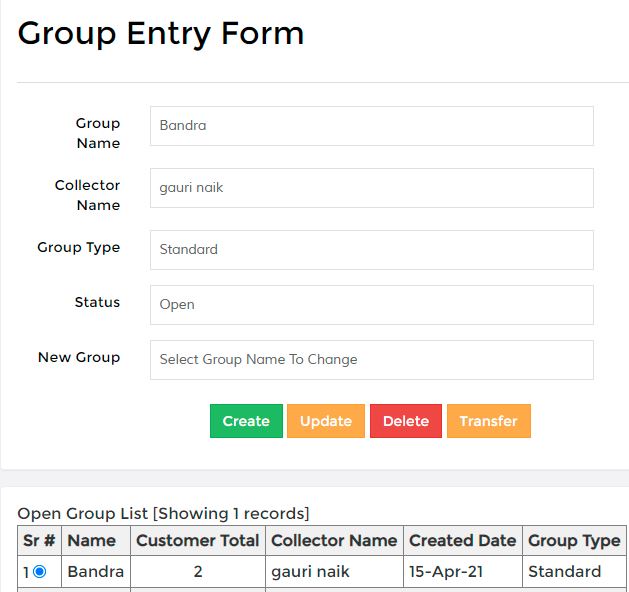The width and height of the screenshot is (629, 592).
Task: Click the 15-Apr-21 date cell
Action: (463, 572)
